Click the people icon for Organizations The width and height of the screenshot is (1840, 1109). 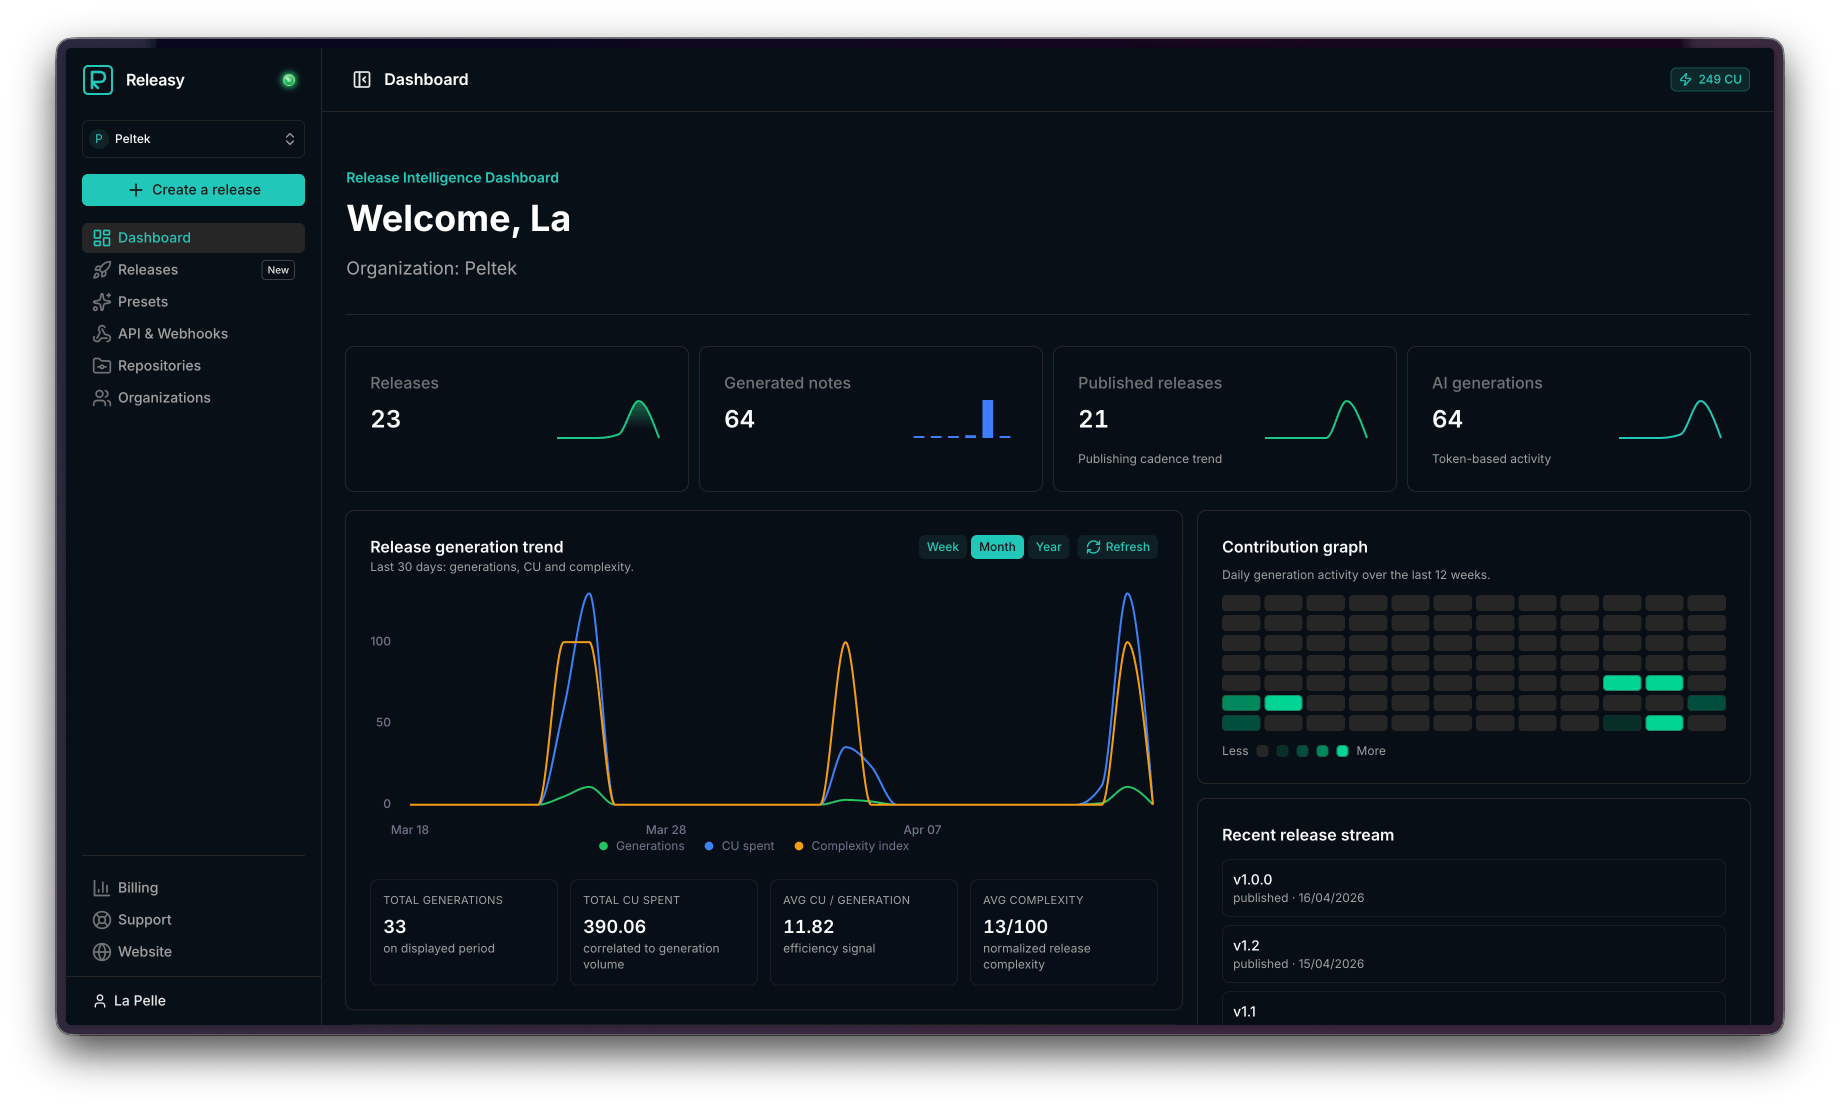(102, 398)
